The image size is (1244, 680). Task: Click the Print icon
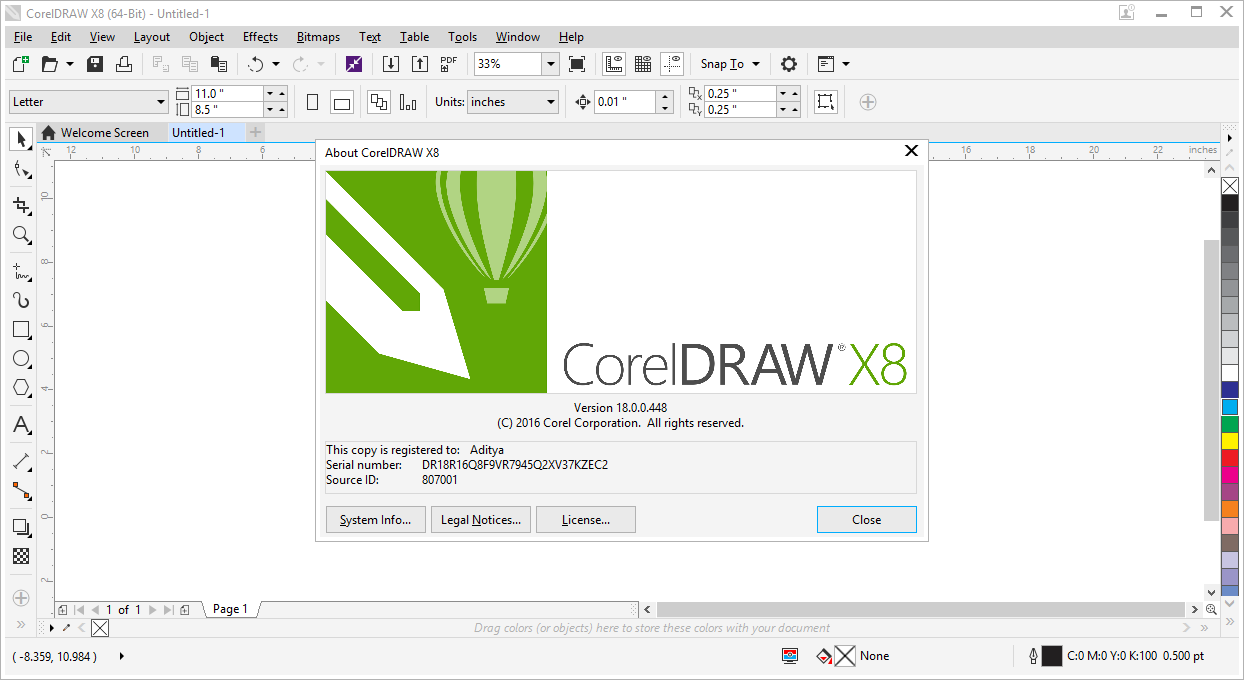click(x=124, y=64)
